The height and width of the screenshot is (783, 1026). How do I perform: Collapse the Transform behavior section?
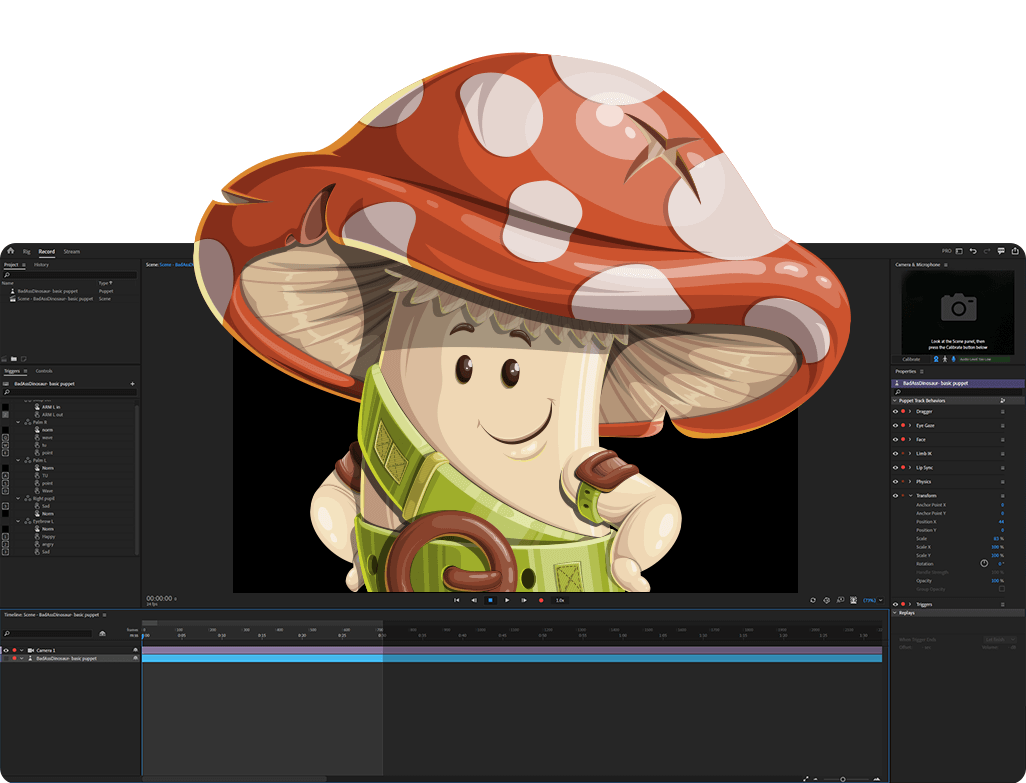click(x=910, y=495)
